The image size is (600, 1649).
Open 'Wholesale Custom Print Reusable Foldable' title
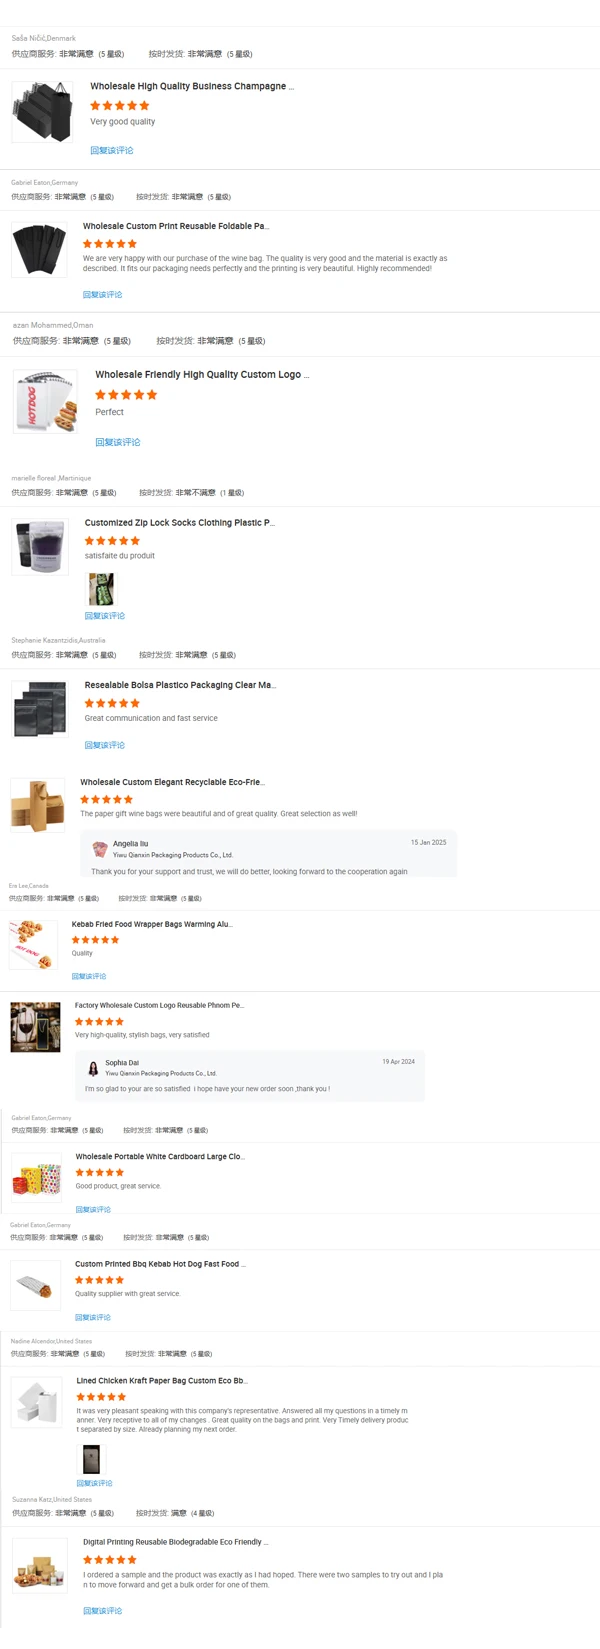pos(176,227)
